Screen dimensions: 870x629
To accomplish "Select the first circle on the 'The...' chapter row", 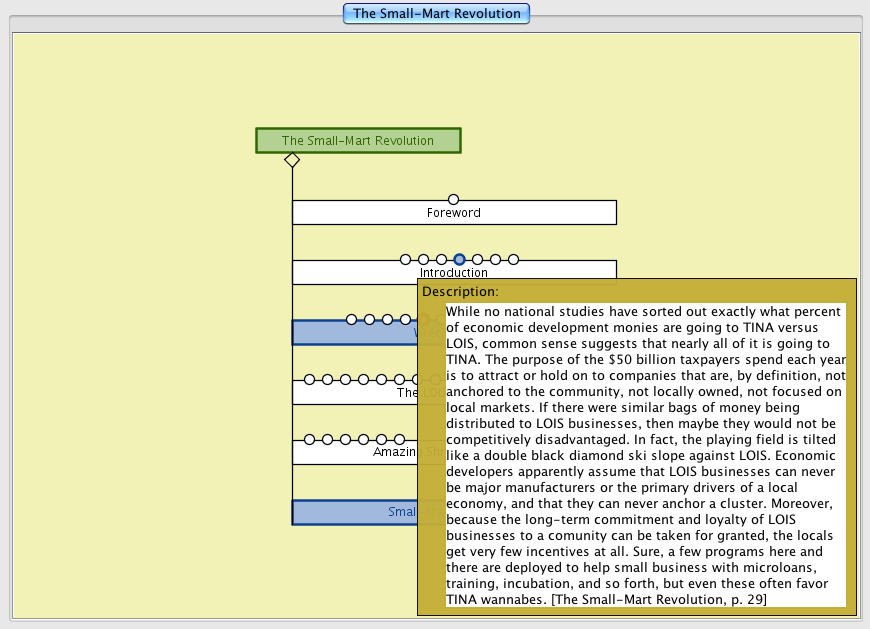I will click(309, 380).
